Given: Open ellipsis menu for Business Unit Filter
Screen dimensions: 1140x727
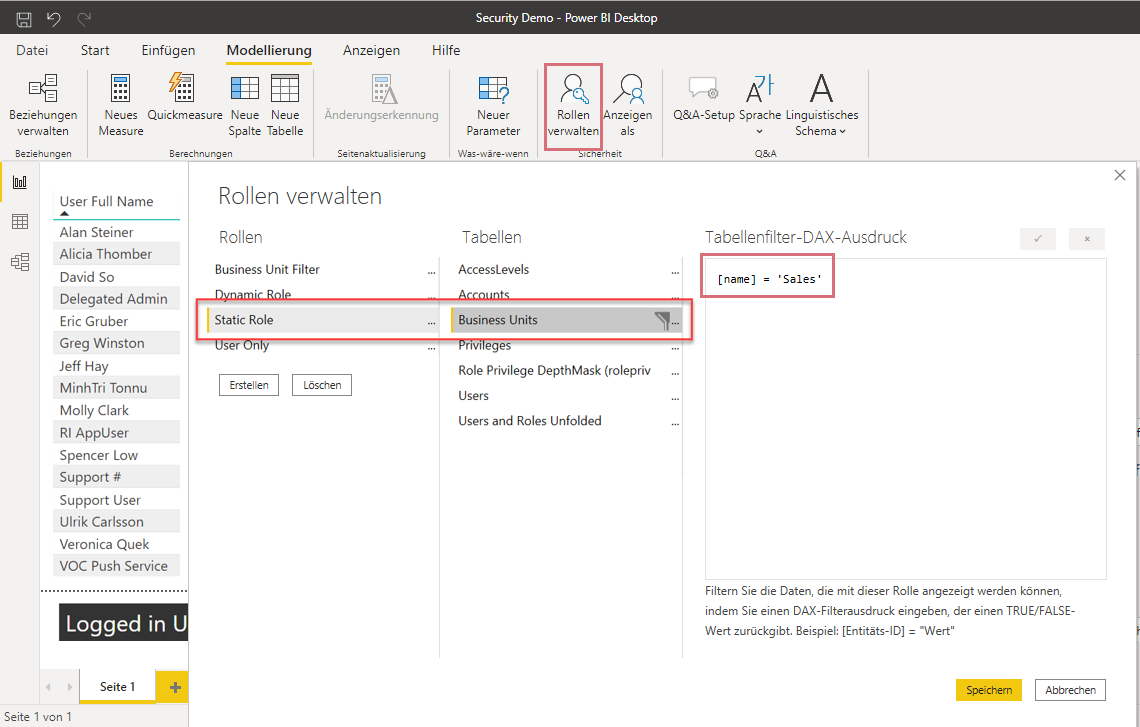Looking at the screenshot, I should [431, 270].
